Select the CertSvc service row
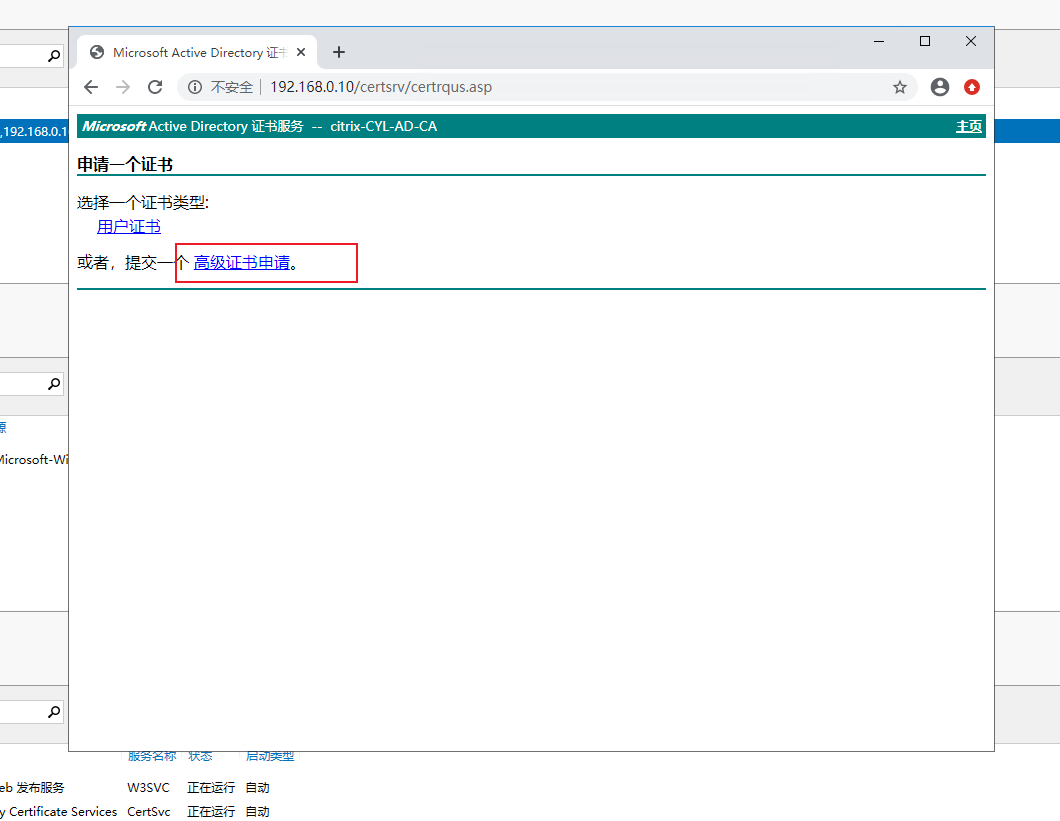The width and height of the screenshot is (1060, 821). [x=148, y=812]
